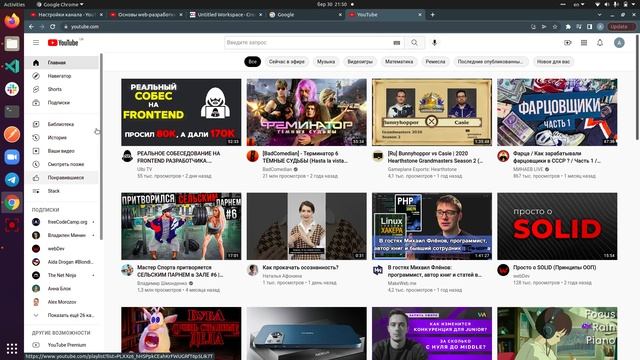Open freeCodeCamp.org subscription channel

pos(61,222)
